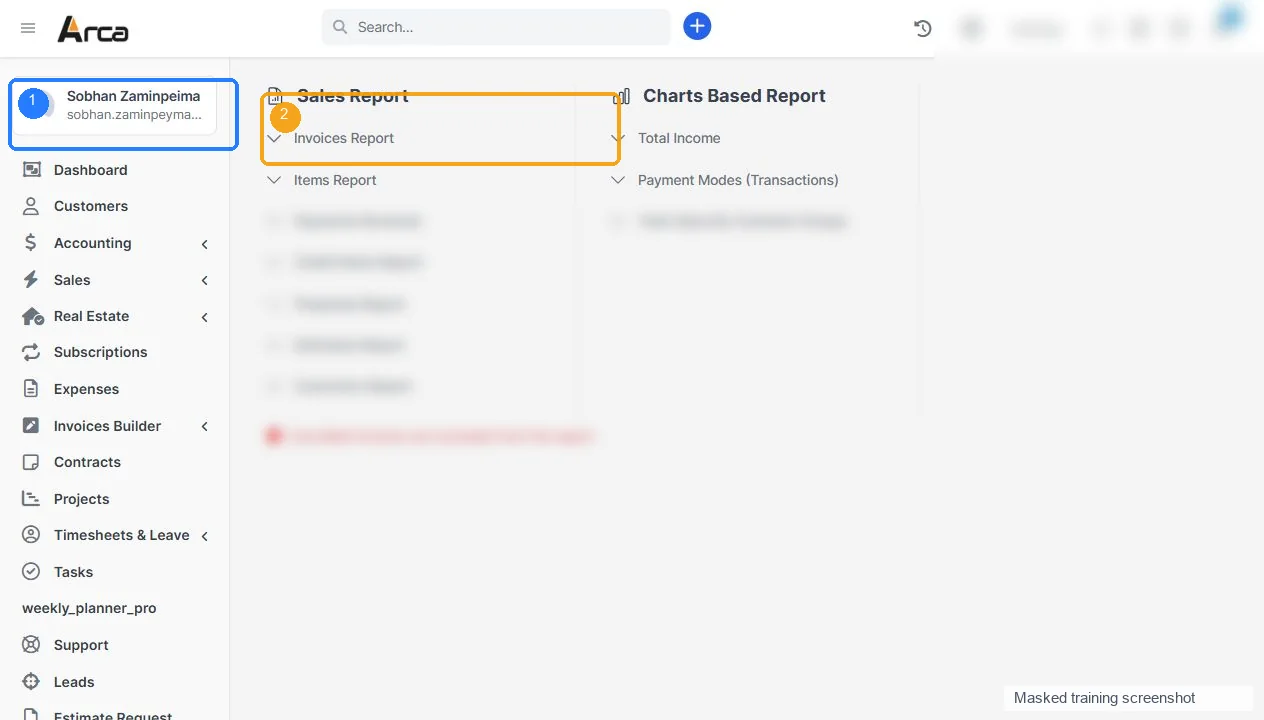Open the Contracts sidebar item
The height and width of the screenshot is (720, 1264).
pos(115,462)
